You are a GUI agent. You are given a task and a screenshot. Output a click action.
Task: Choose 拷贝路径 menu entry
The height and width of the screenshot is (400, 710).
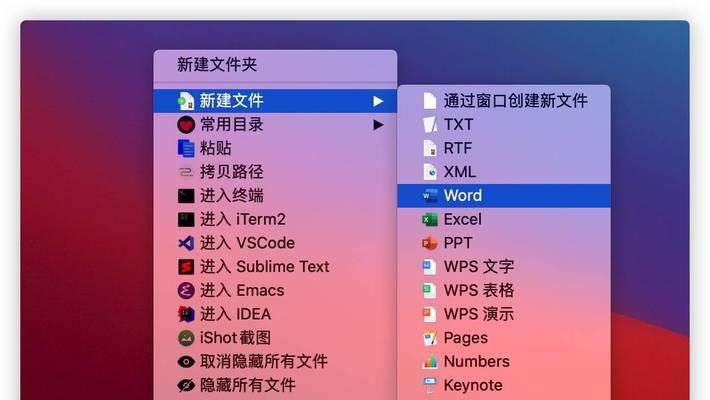click(275, 172)
